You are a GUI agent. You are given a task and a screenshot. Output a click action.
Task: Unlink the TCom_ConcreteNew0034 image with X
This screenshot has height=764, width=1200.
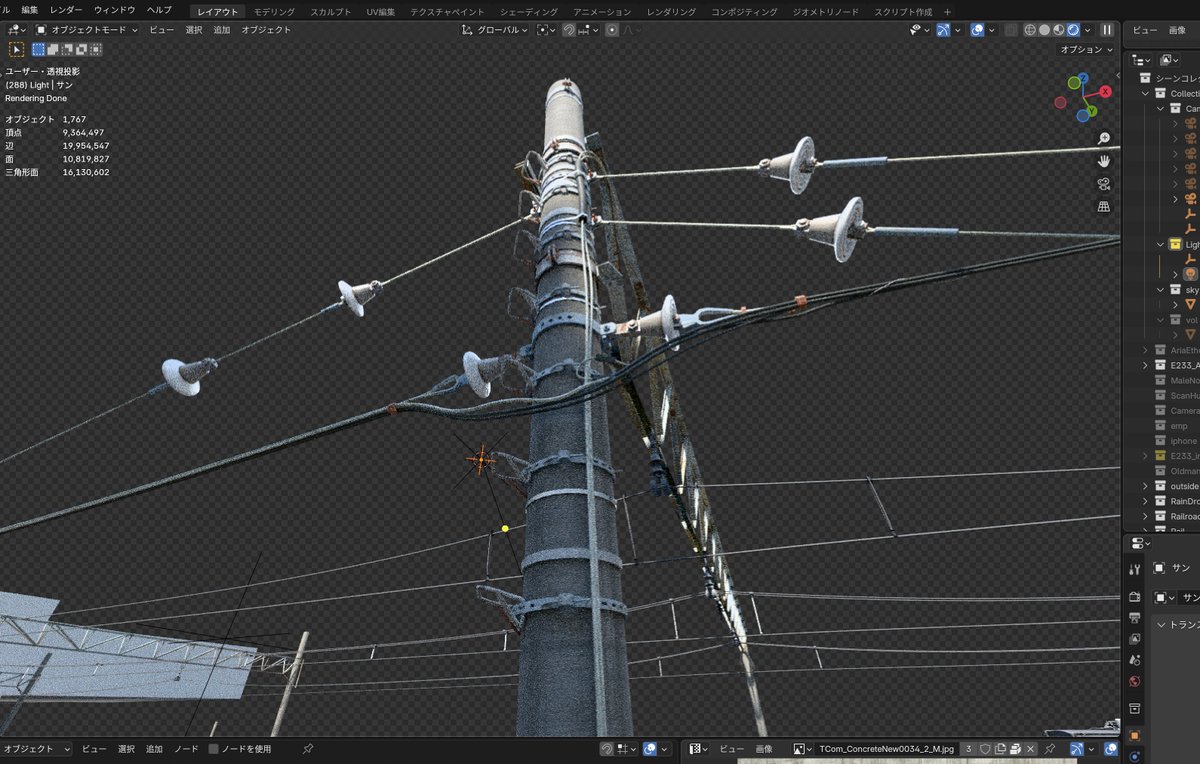[x=1030, y=749]
